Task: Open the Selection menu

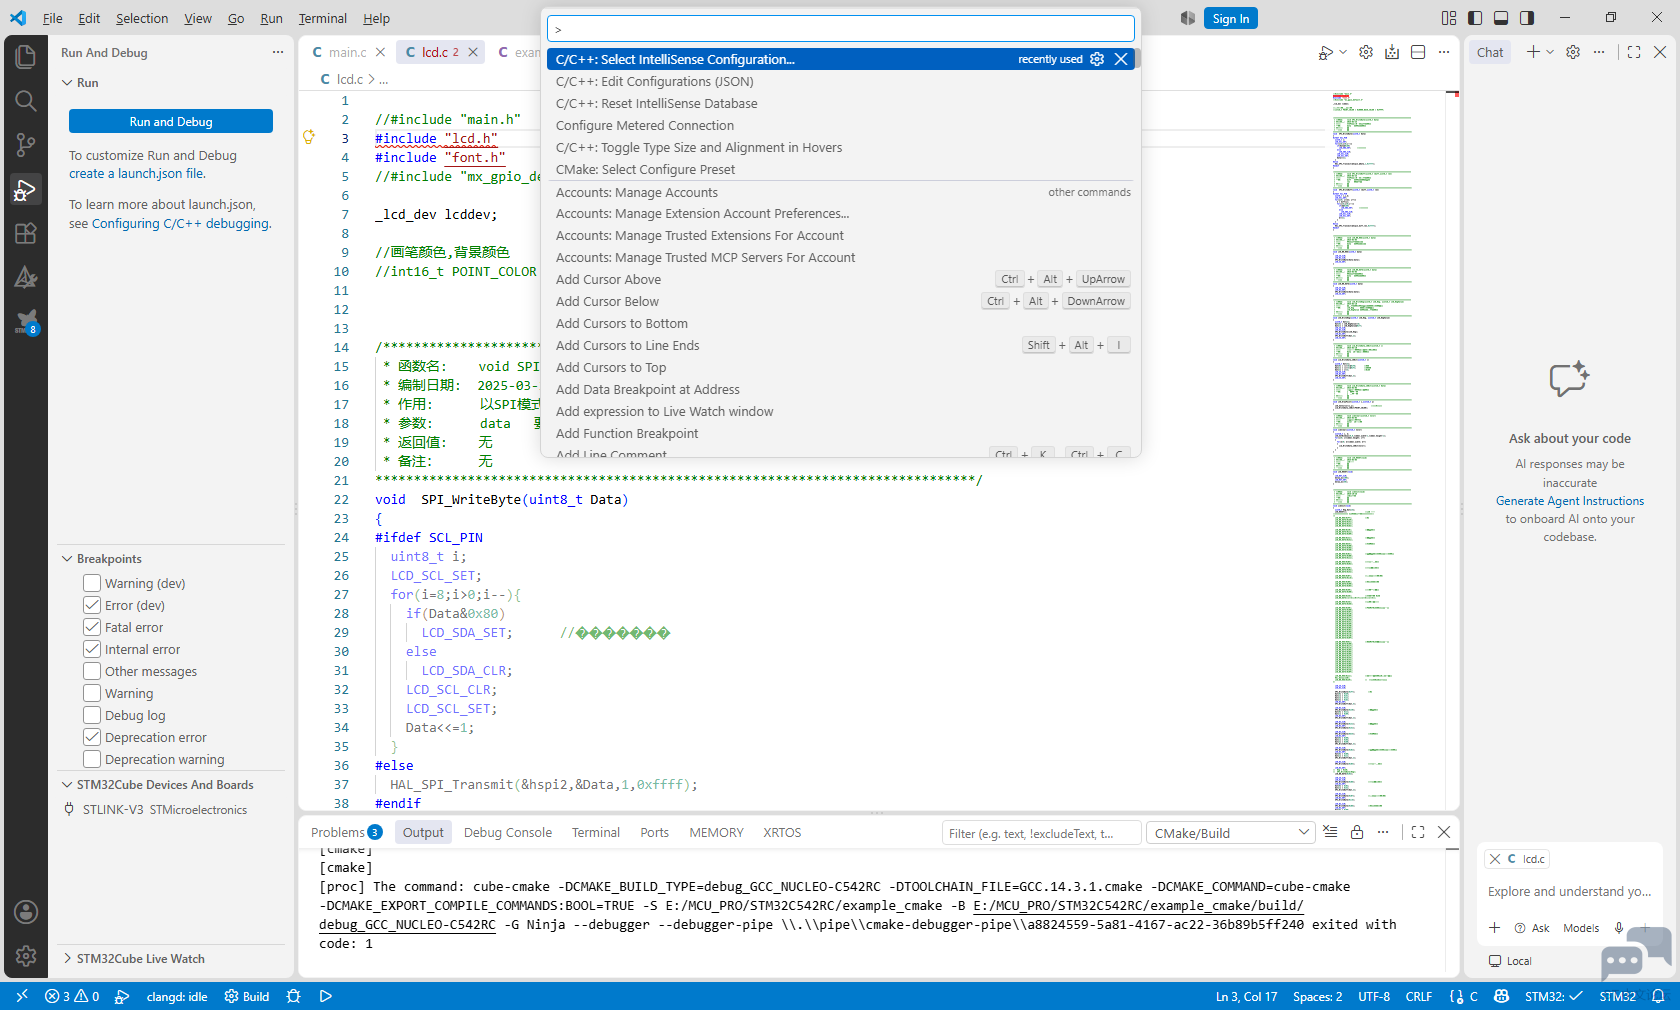Action: (x=142, y=18)
